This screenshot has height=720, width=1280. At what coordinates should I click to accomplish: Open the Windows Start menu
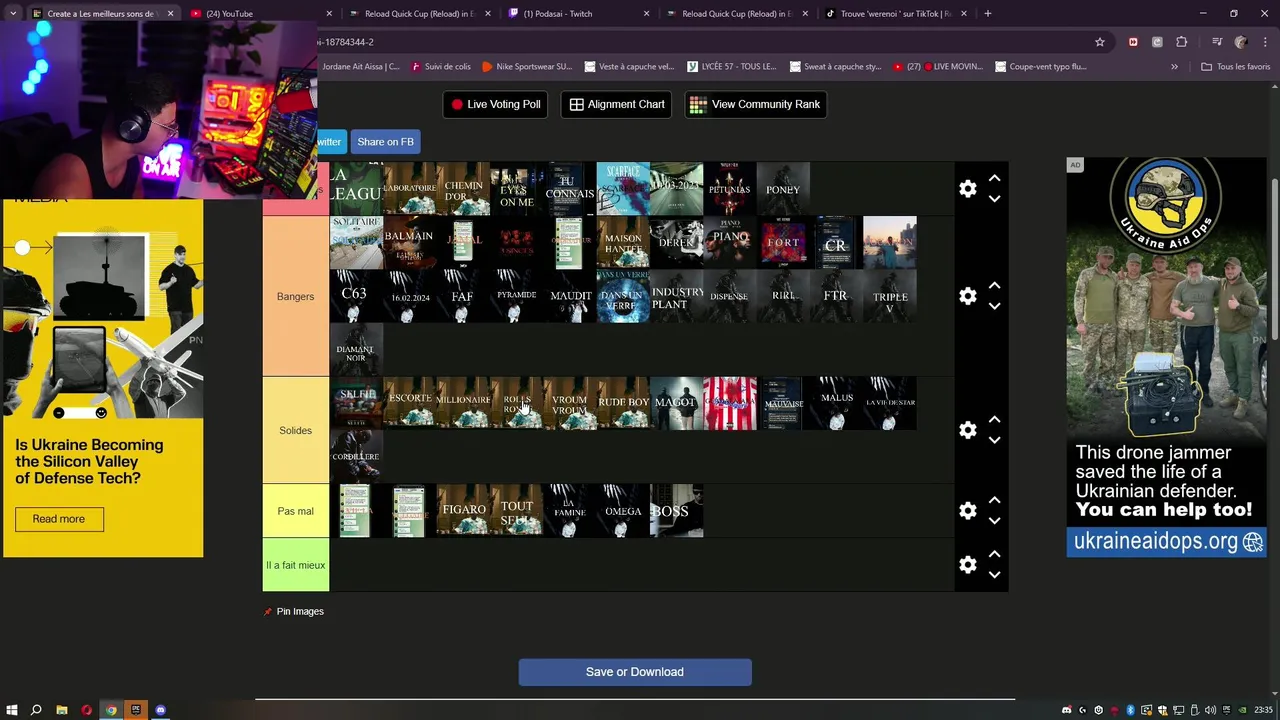click(12, 710)
